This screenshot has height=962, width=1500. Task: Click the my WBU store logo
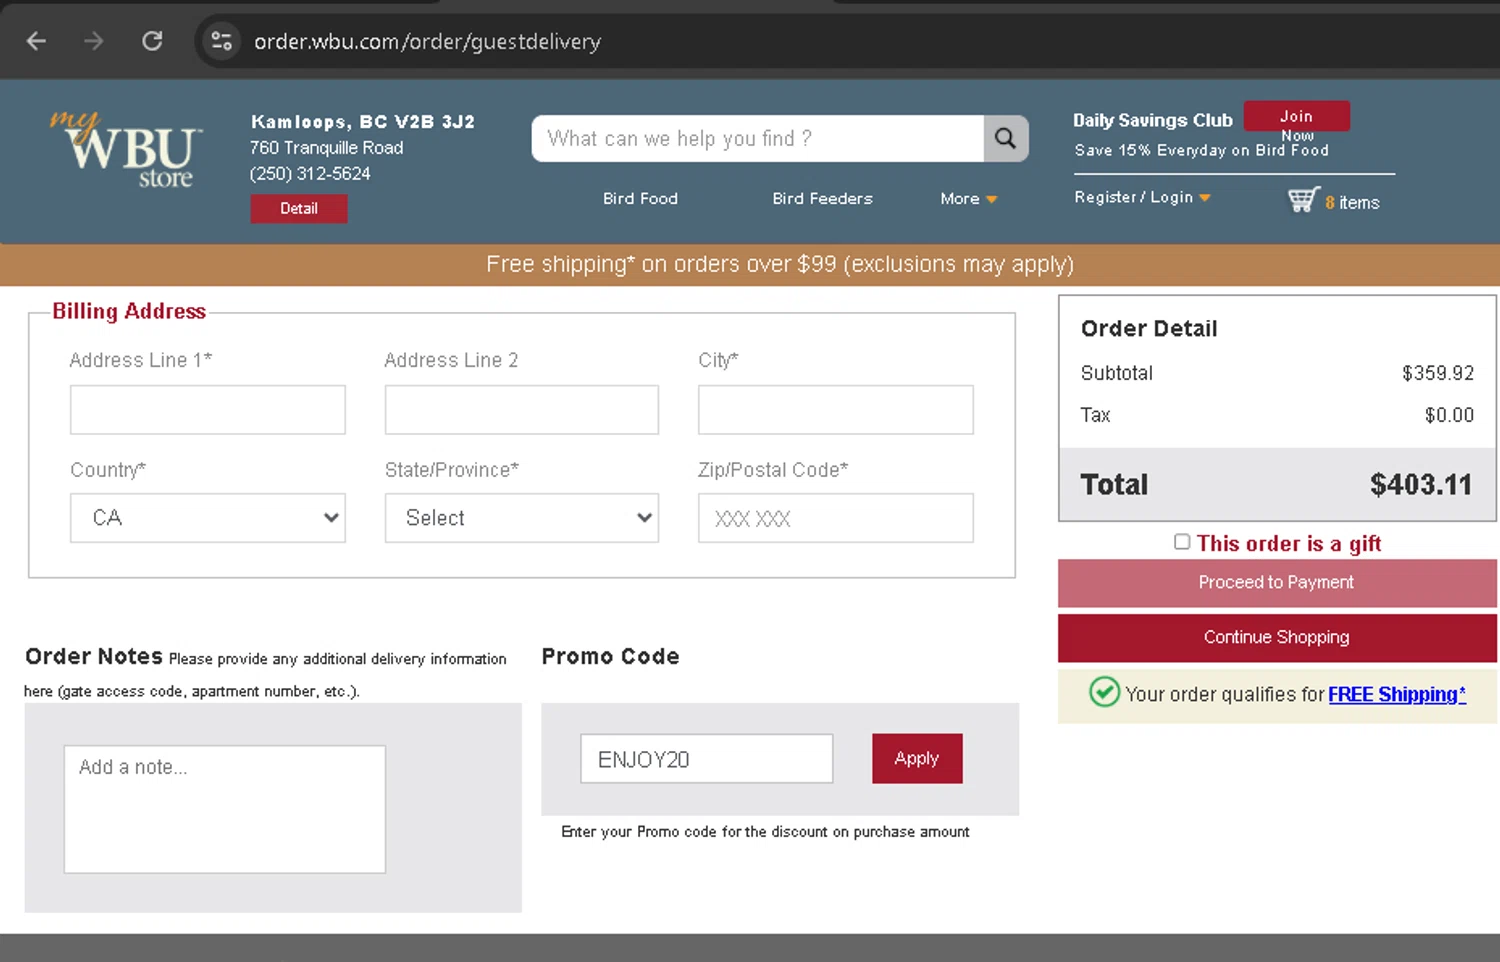[x=127, y=150]
